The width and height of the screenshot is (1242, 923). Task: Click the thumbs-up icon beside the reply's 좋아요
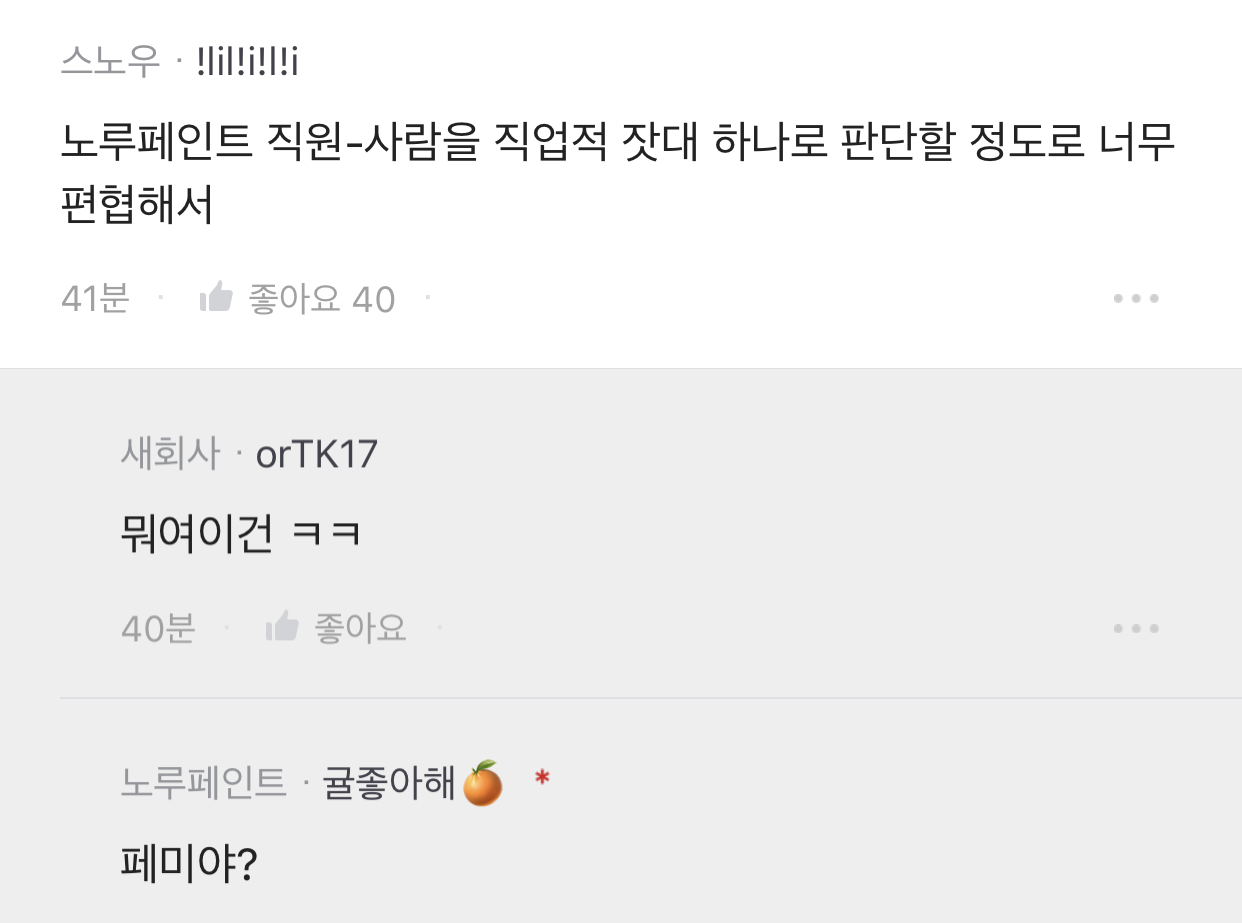coord(285,627)
